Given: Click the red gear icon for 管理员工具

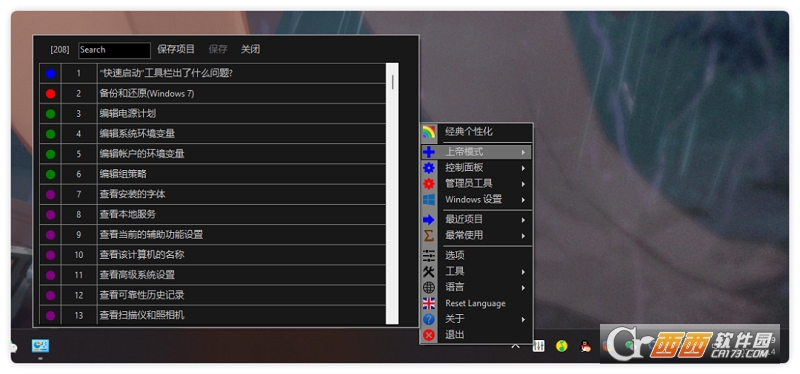Looking at the screenshot, I should pyautogui.click(x=429, y=184).
